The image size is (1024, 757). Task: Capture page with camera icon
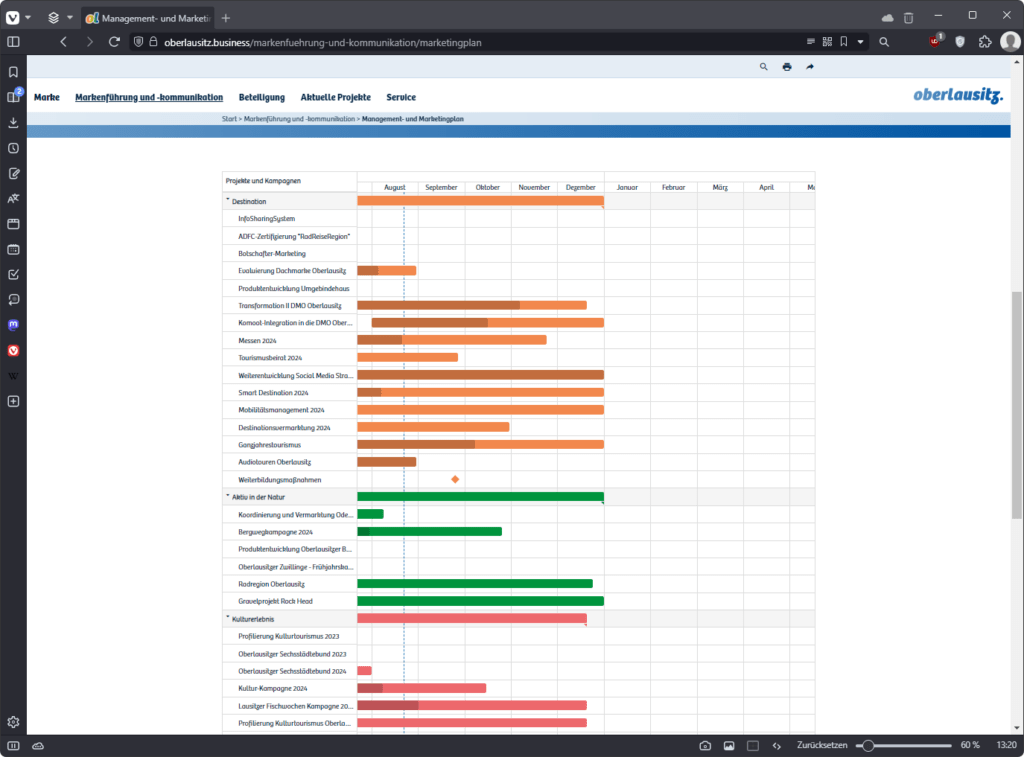point(705,745)
